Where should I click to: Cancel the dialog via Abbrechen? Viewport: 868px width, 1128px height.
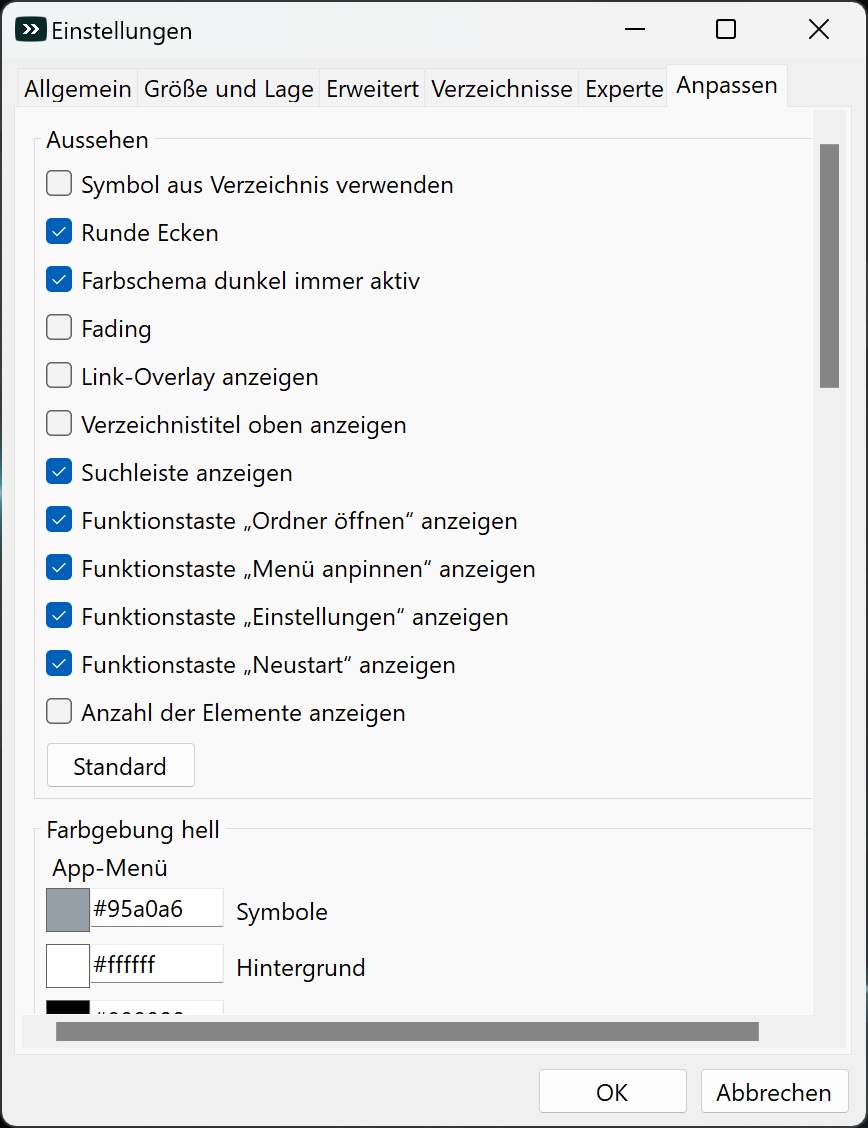pyautogui.click(x=775, y=1091)
